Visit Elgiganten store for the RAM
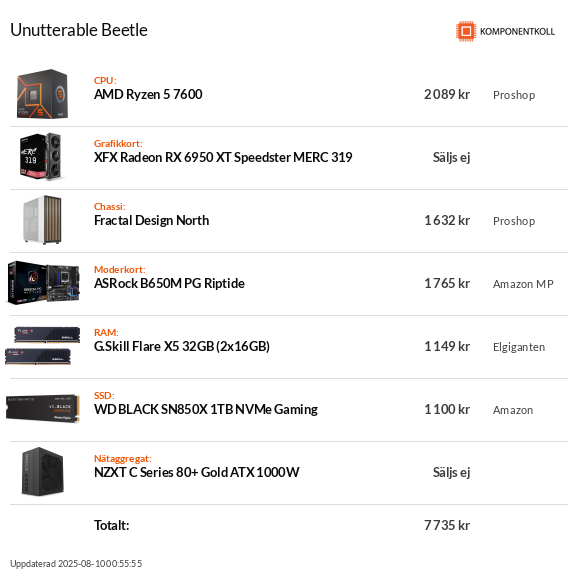Screen dimensions: 577x577 519,347
